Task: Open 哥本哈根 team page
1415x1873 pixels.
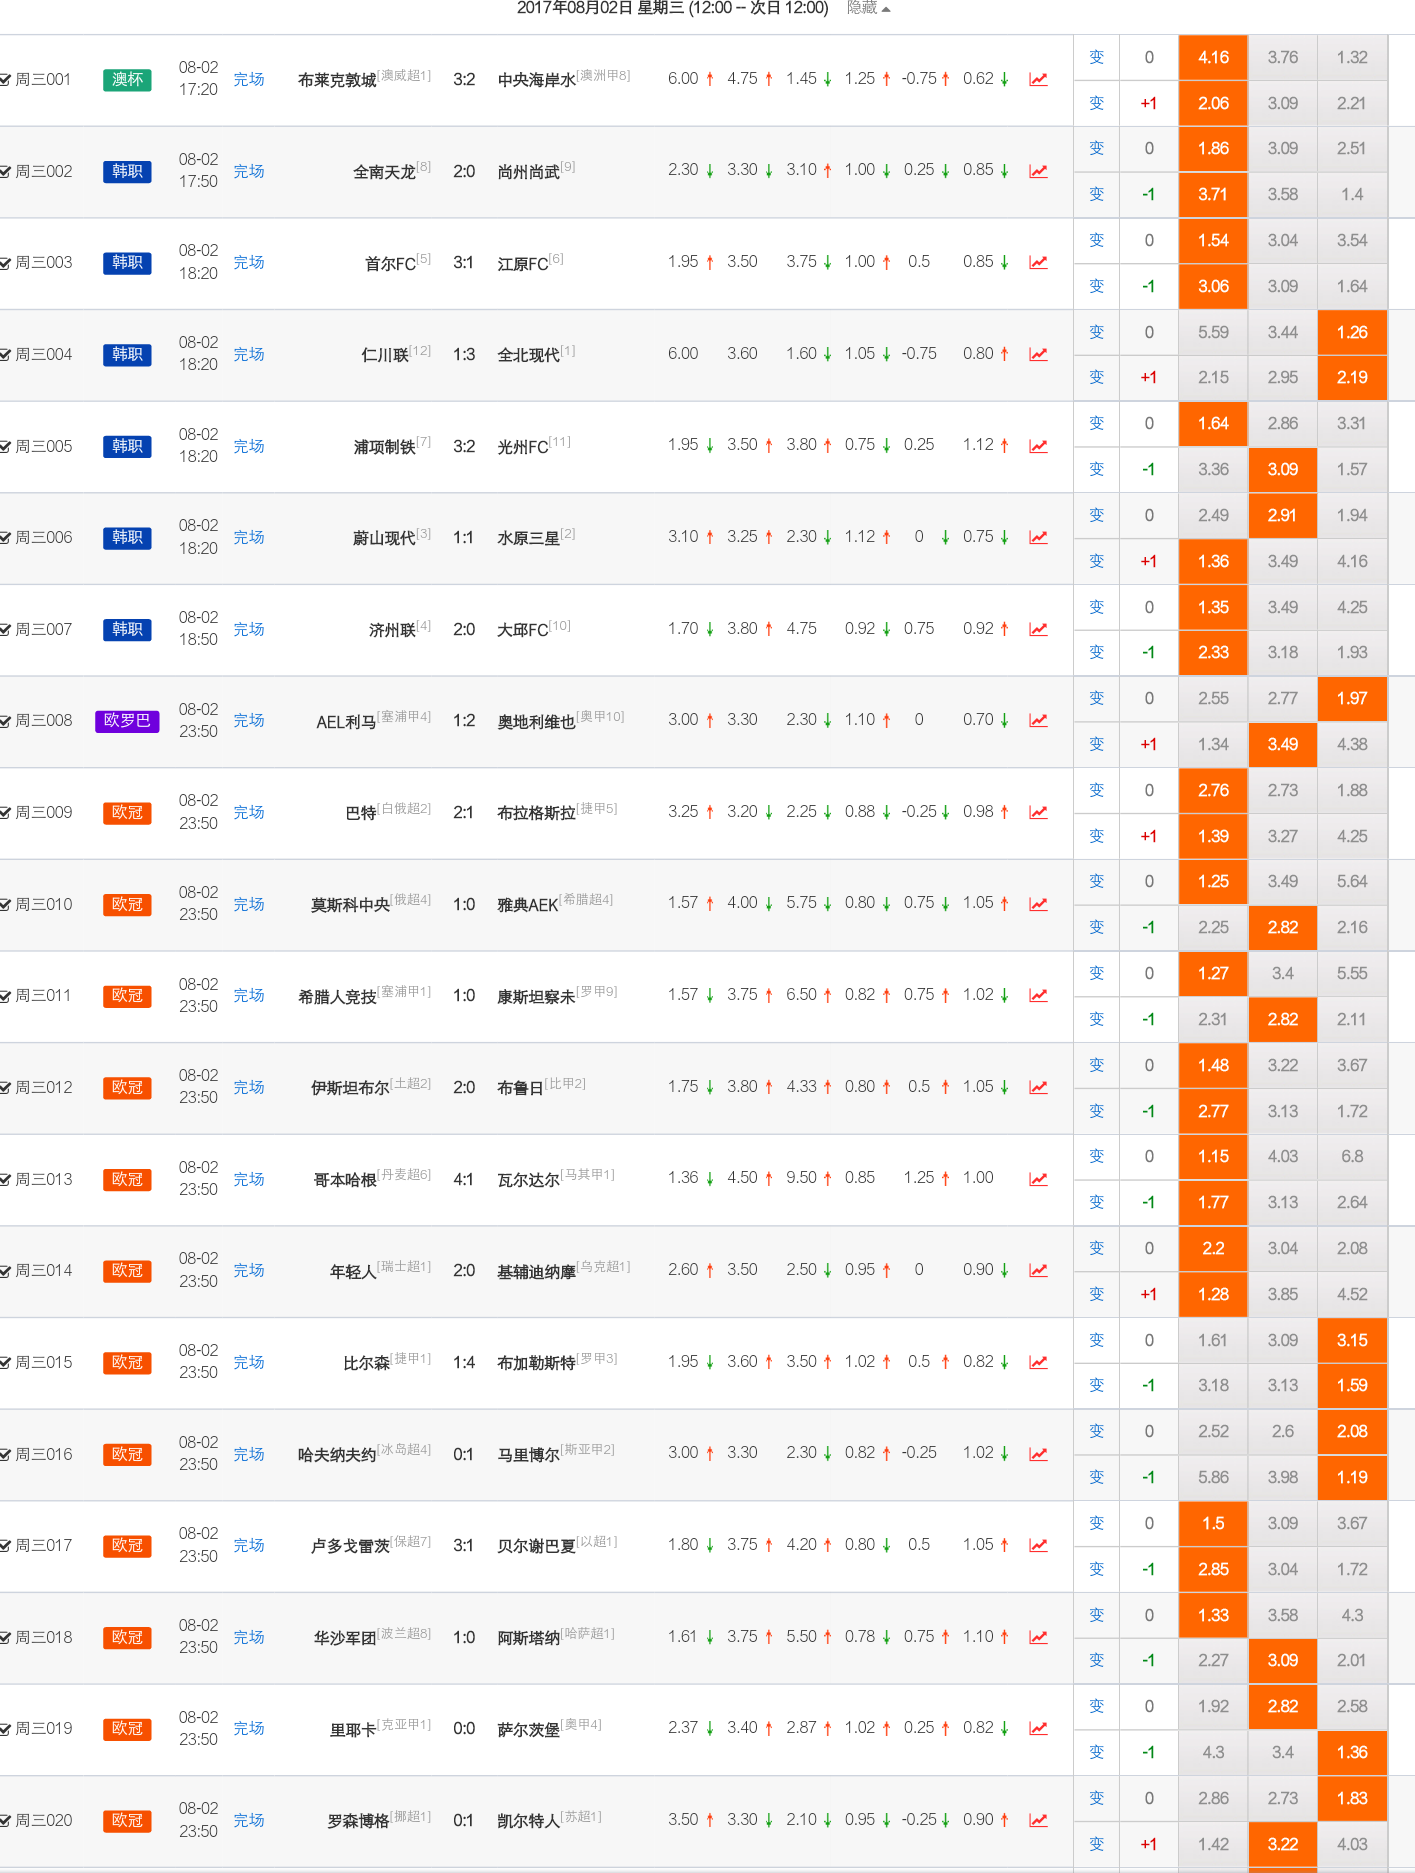Action: (345, 1180)
